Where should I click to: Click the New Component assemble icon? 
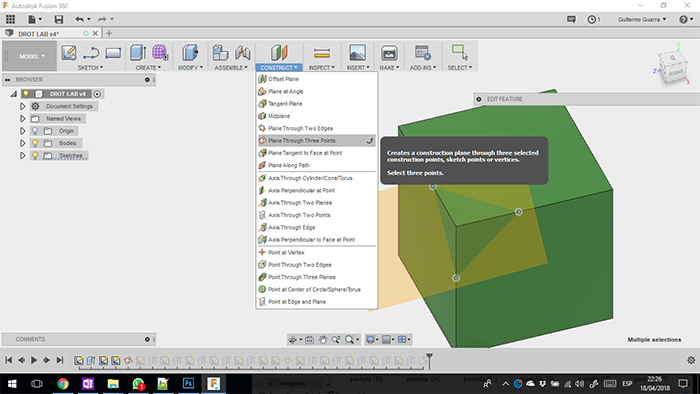click(x=220, y=53)
